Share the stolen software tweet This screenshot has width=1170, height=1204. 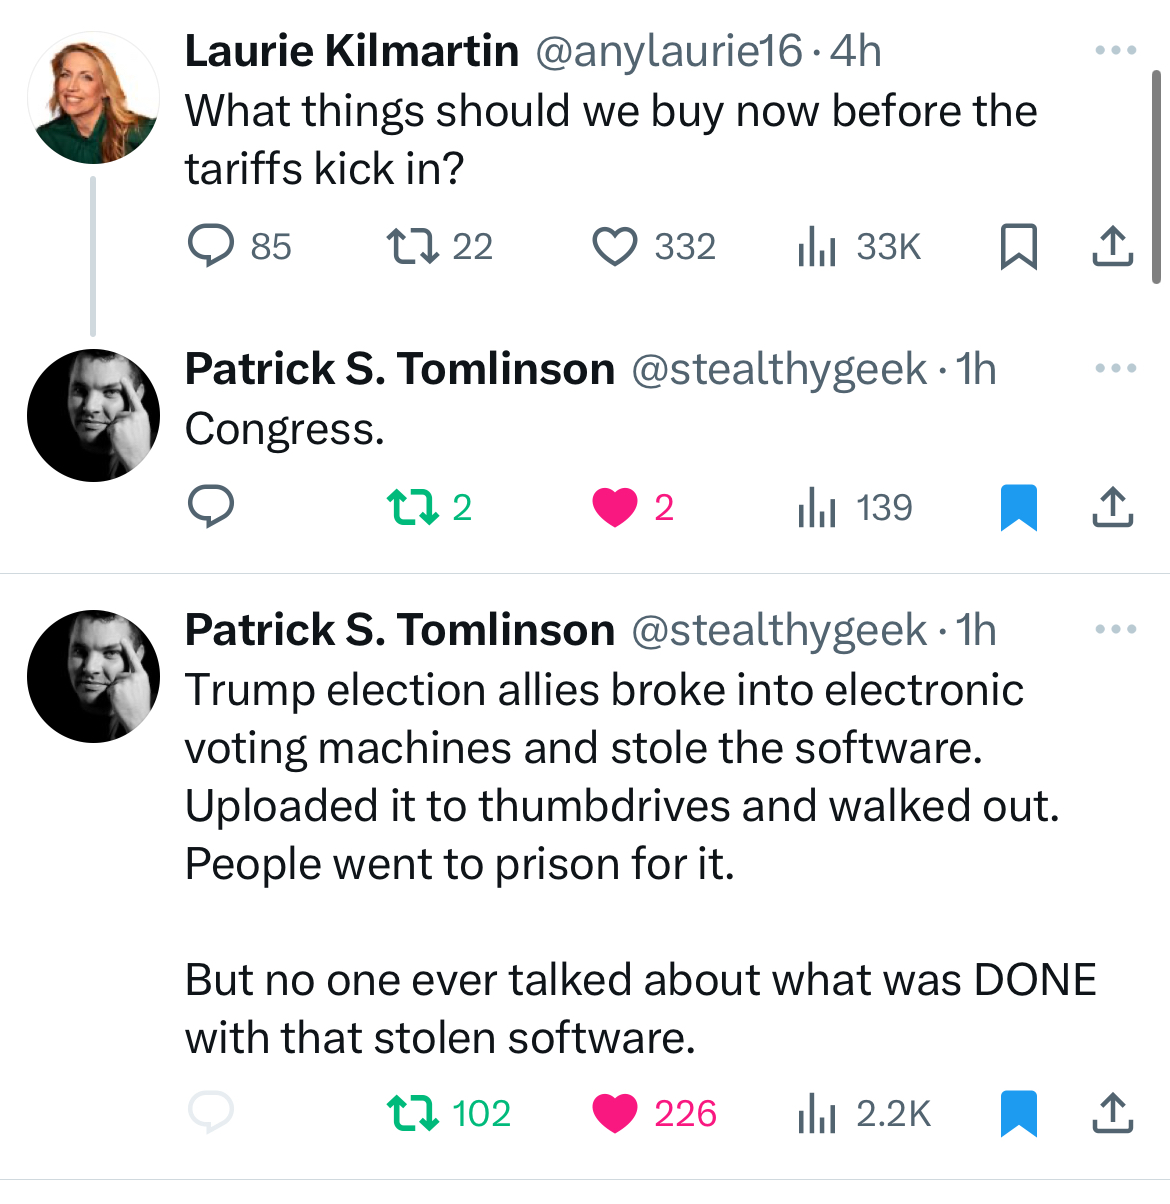coord(1112,1113)
